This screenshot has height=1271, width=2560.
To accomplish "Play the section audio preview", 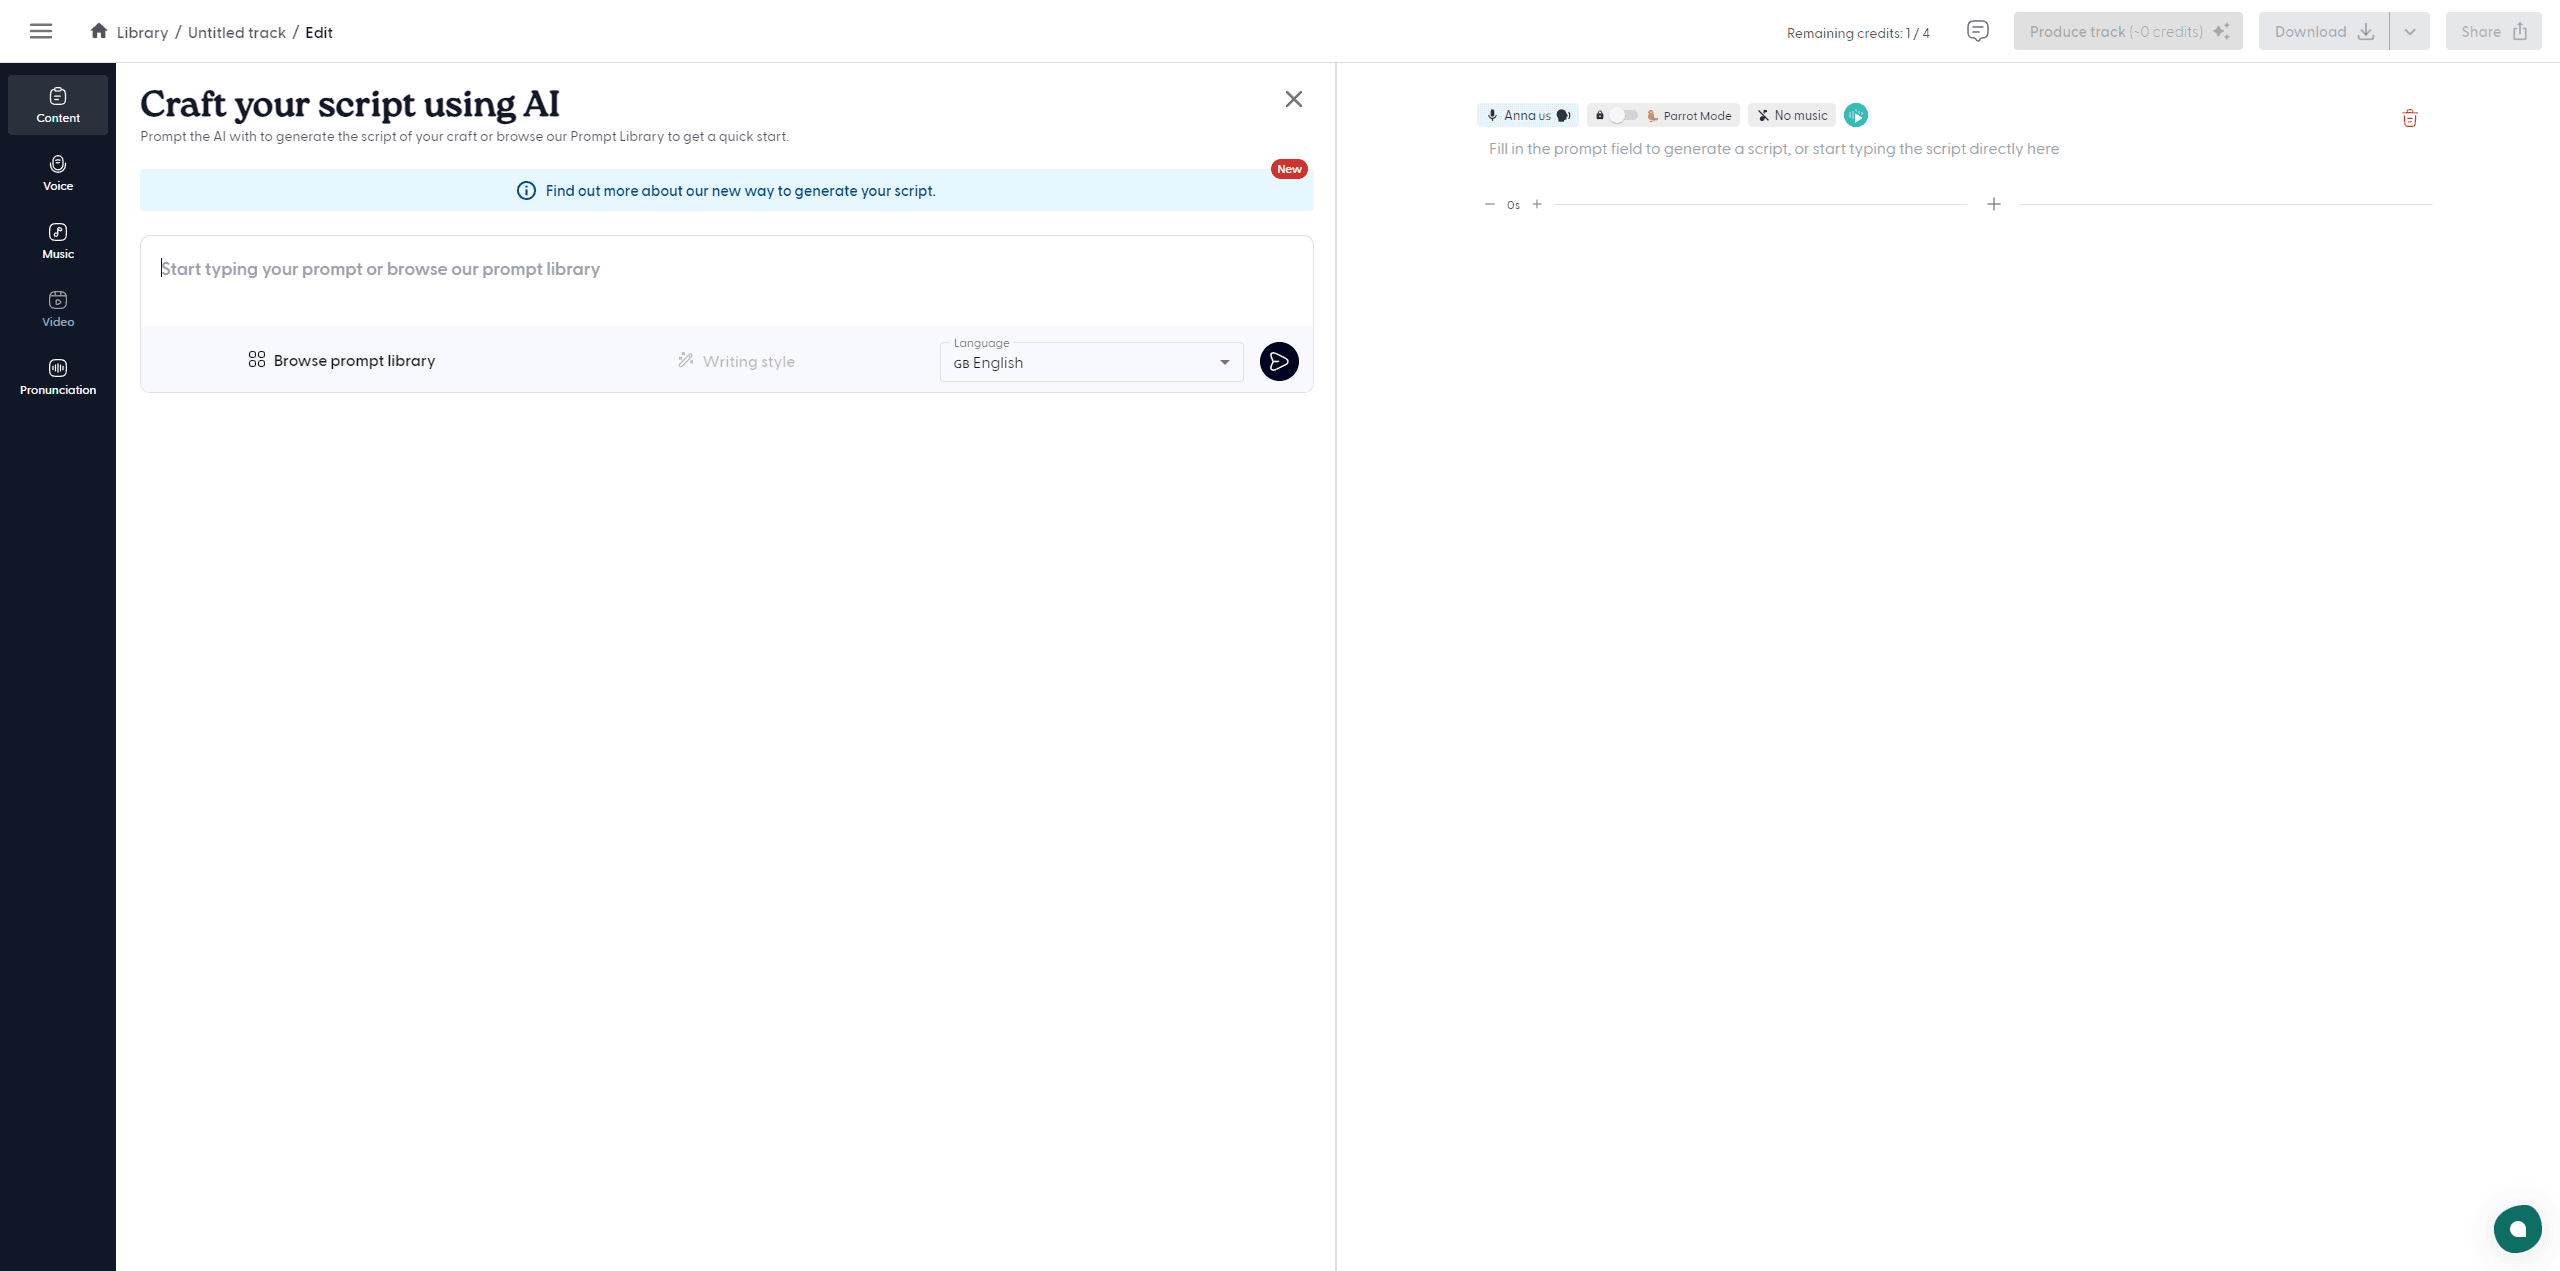I will click(1856, 115).
